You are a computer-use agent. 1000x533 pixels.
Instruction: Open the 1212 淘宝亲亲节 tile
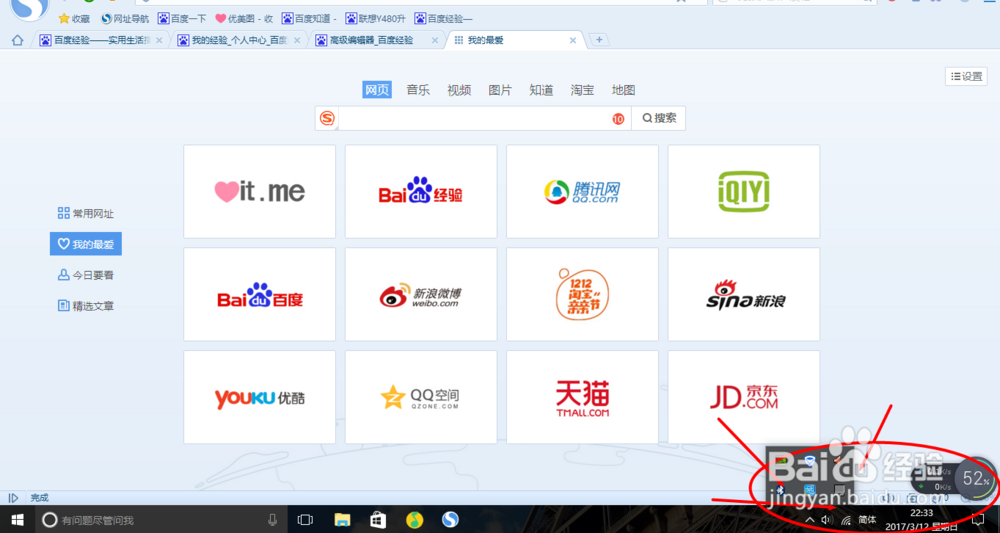[x=582, y=295]
